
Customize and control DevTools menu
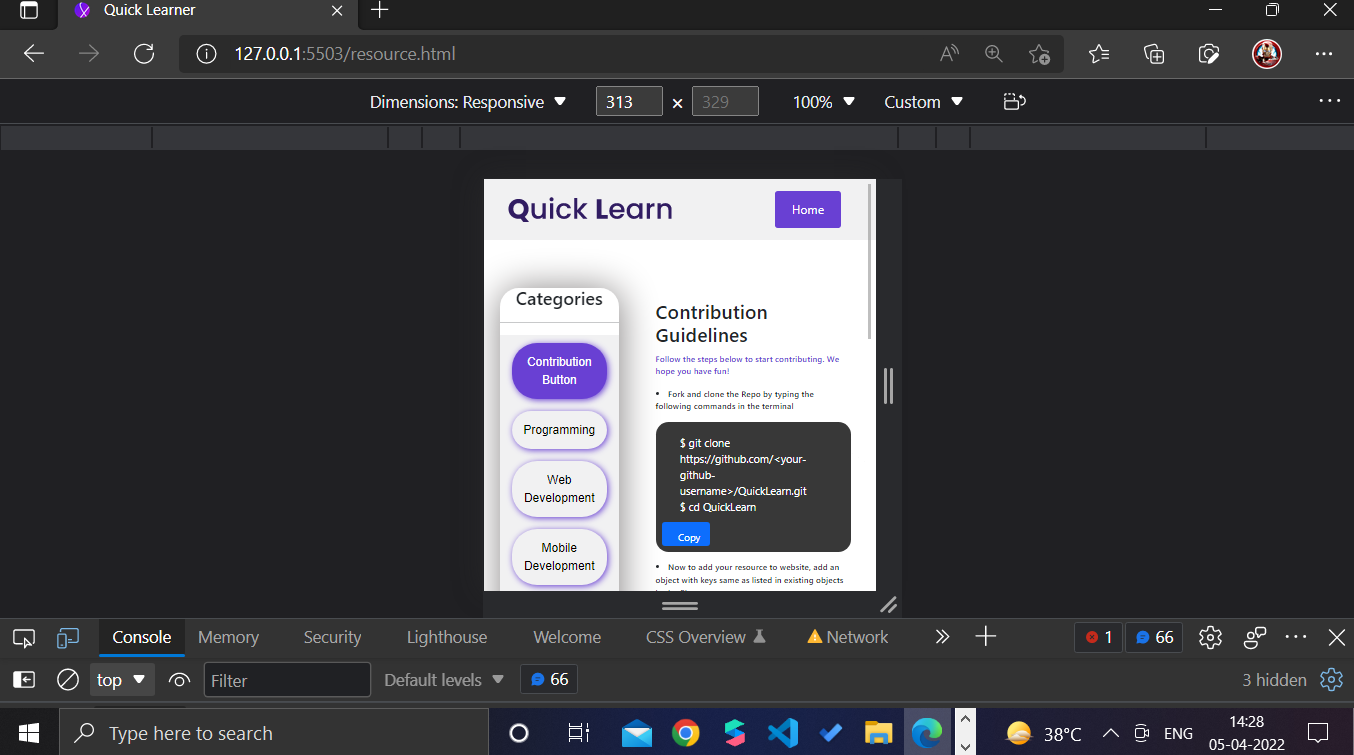click(1296, 637)
